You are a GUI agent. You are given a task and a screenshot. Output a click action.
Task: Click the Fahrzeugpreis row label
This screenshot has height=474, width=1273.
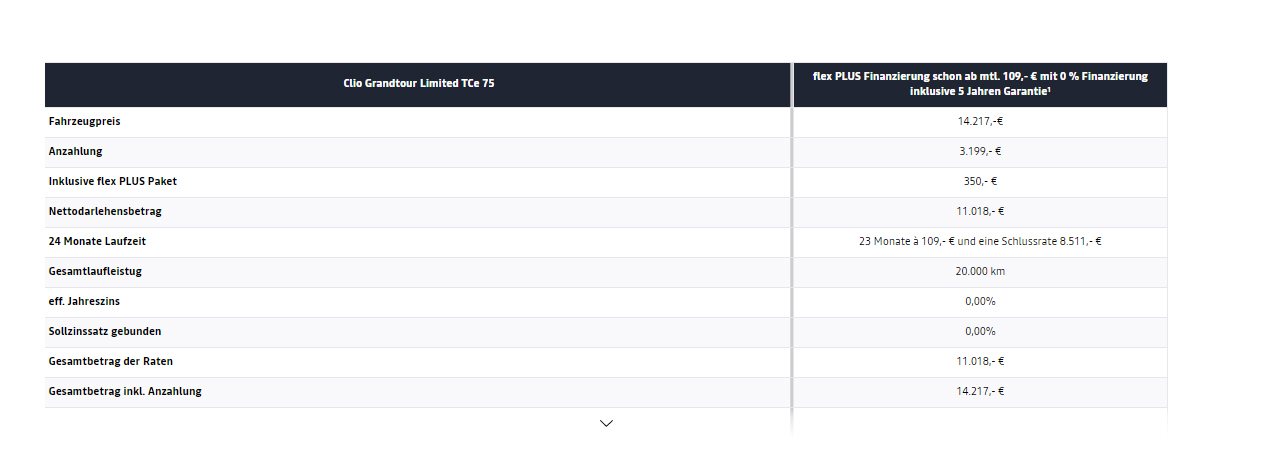(x=85, y=122)
